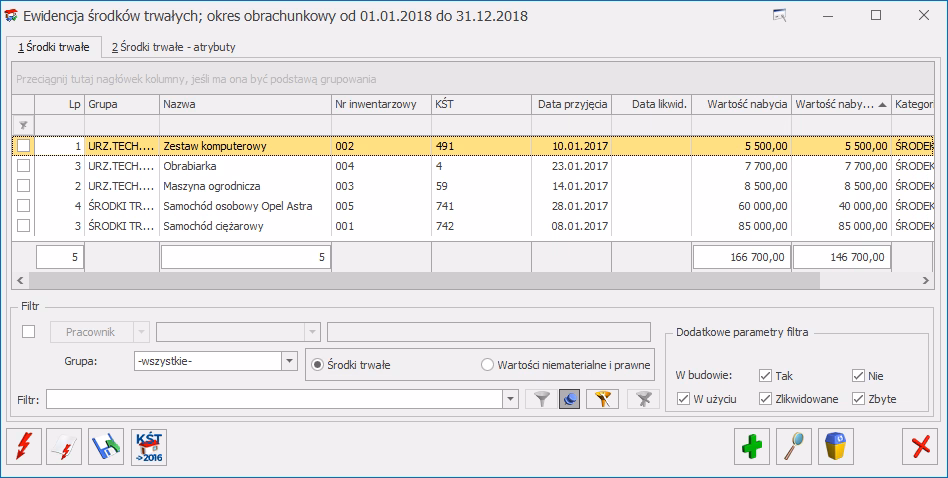Screen dimensions: 948x478
Task: Click the red lightning bolt icon
Action: pos(24,446)
